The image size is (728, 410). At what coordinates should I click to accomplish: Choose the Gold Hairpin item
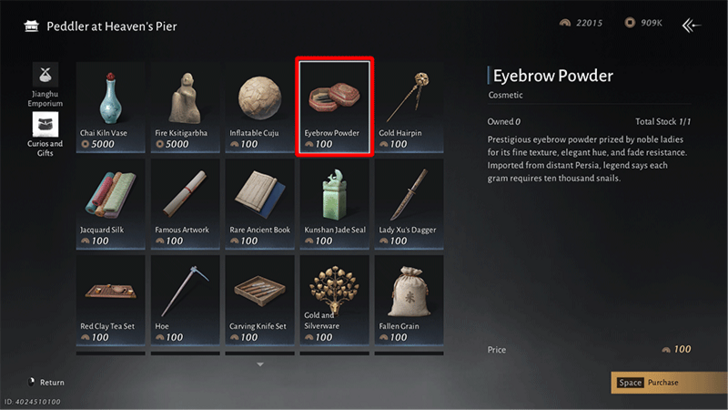(409, 107)
